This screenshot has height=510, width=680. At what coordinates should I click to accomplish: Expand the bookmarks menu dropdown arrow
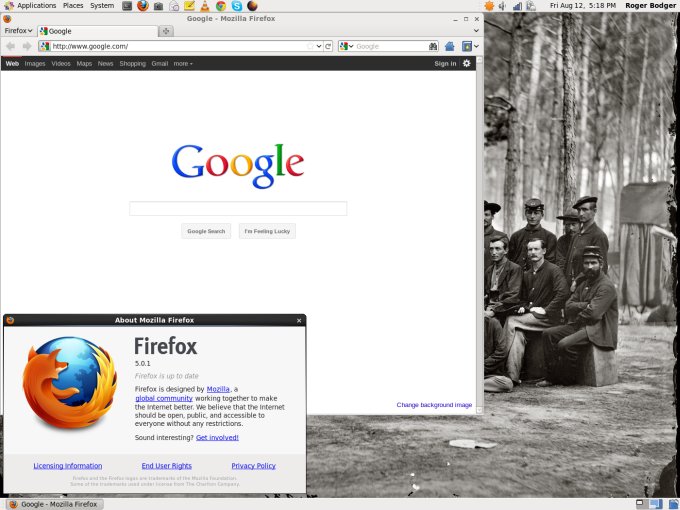click(476, 46)
